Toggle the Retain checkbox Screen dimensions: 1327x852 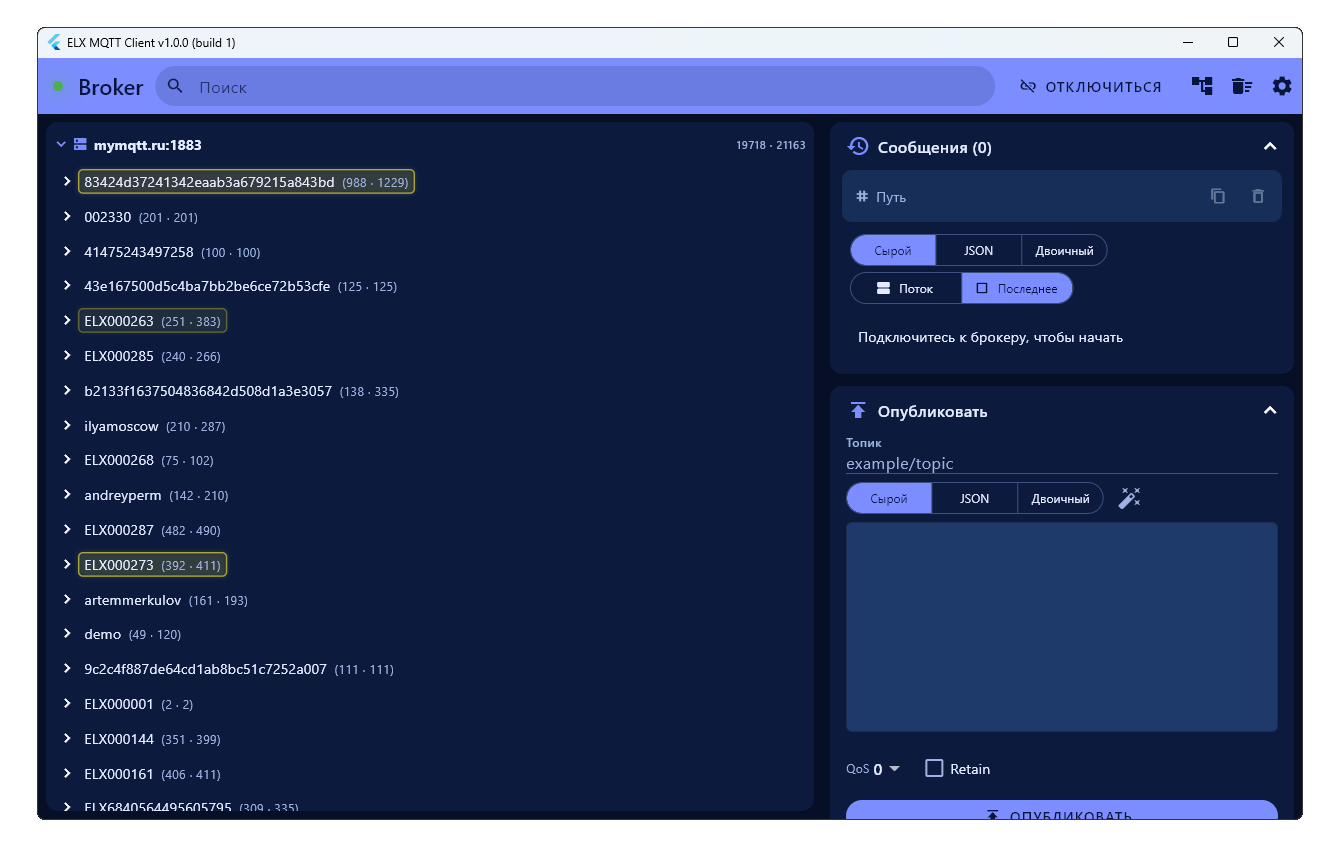click(934, 768)
